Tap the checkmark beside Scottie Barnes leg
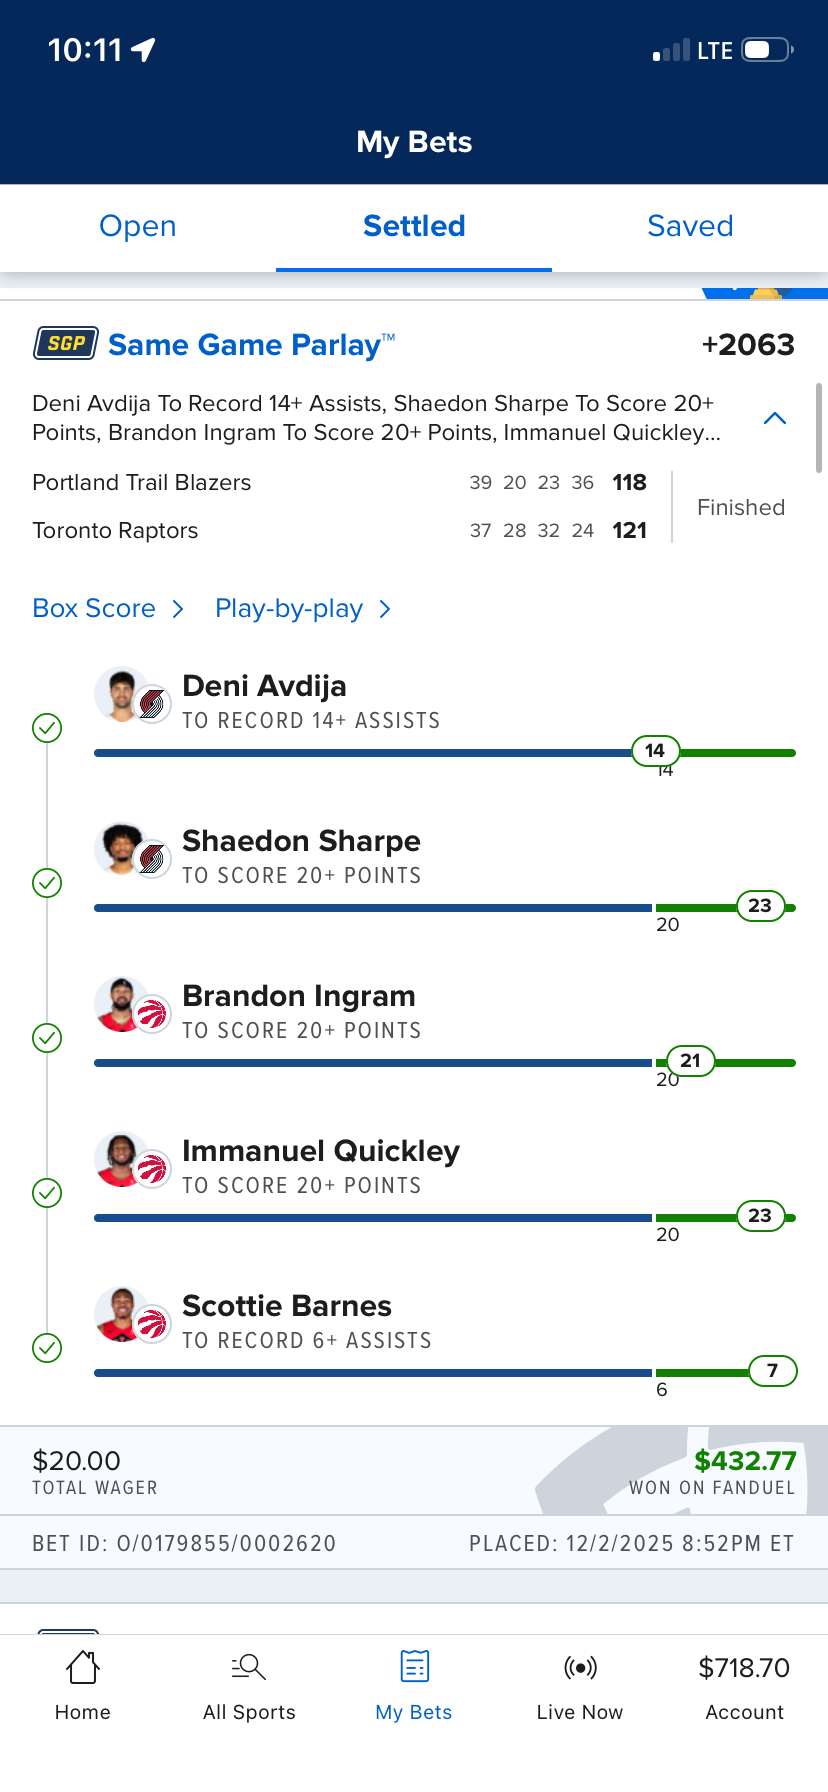828x1792 pixels. point(47,1348)
